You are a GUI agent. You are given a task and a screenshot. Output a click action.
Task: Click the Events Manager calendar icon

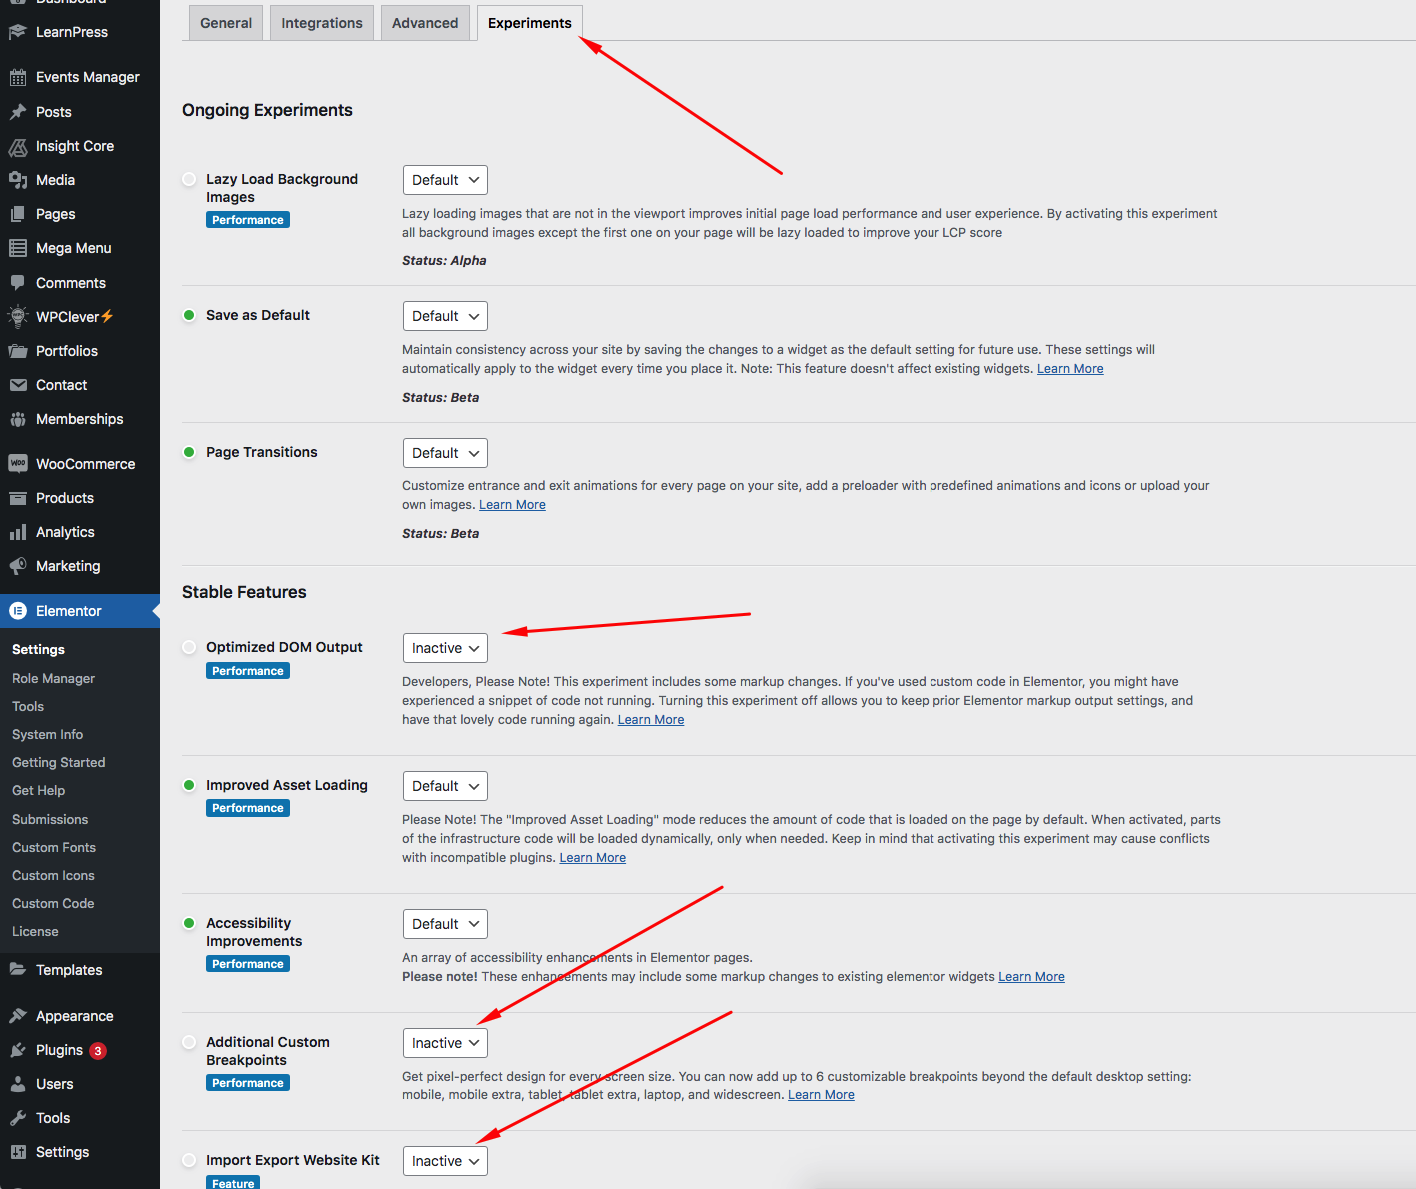[x=18, y=77]
